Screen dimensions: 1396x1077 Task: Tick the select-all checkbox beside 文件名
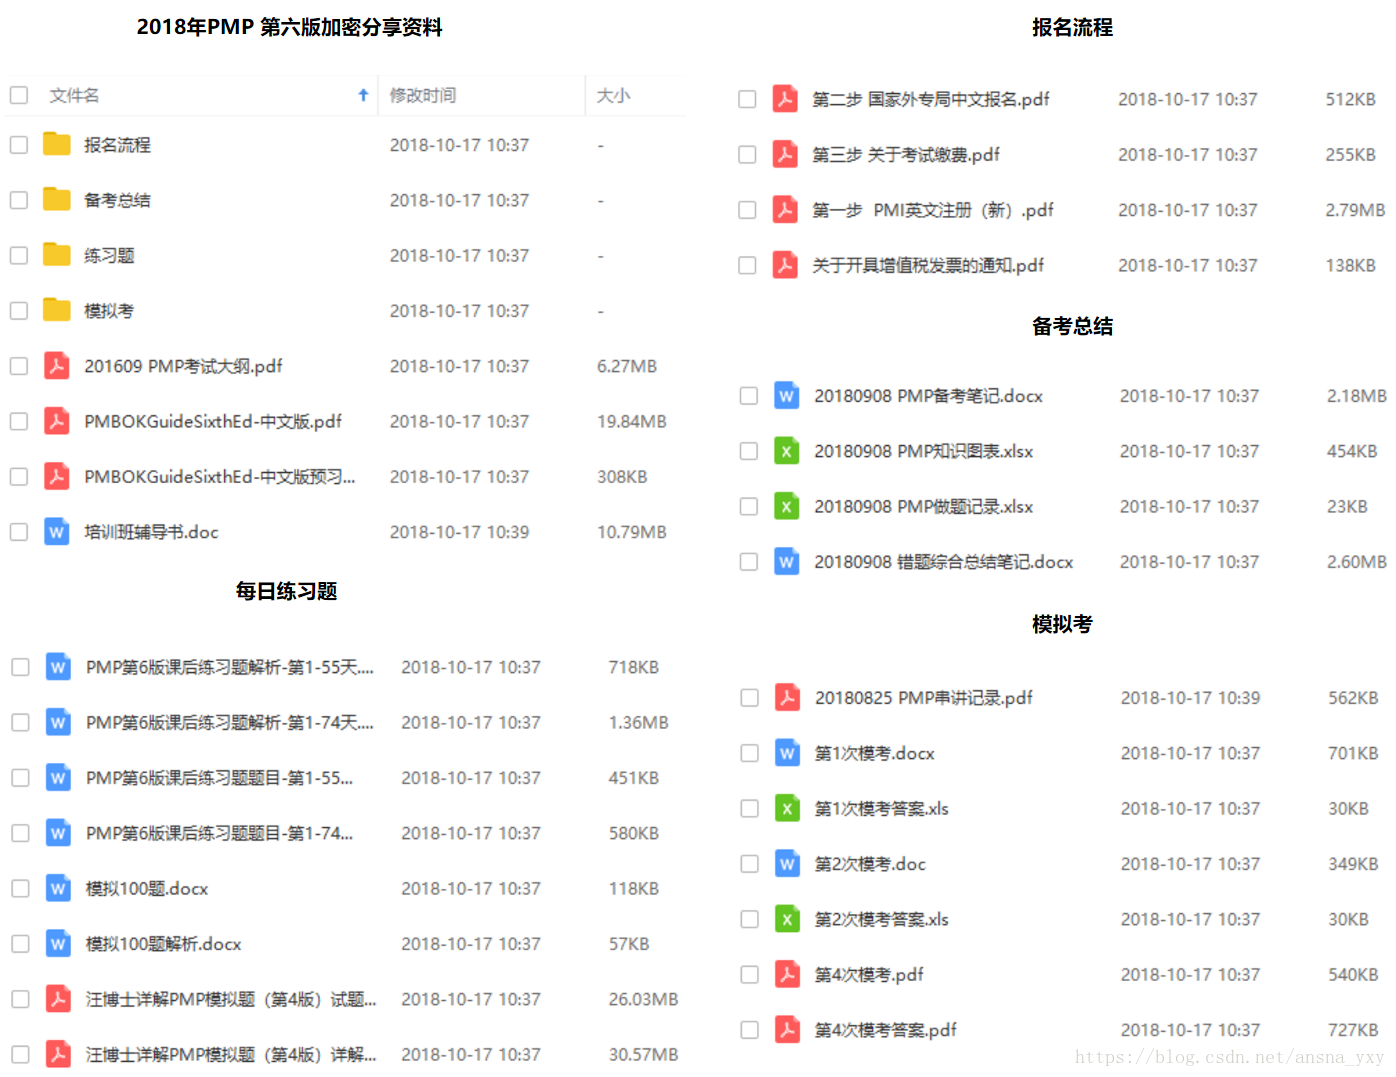coord(19,95)
